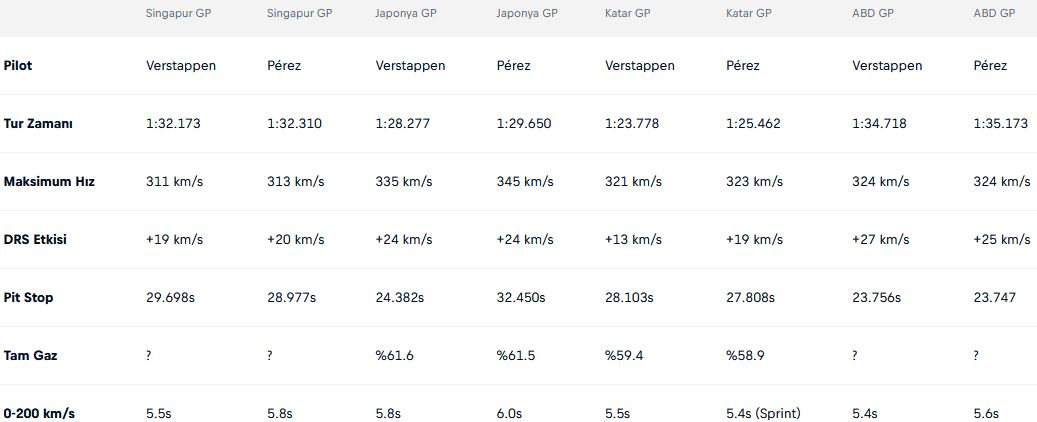Click the 1:23.778 lap time value
This screenshot has width=1037, height=422.
pyautogui.click(x=632, y=124)
